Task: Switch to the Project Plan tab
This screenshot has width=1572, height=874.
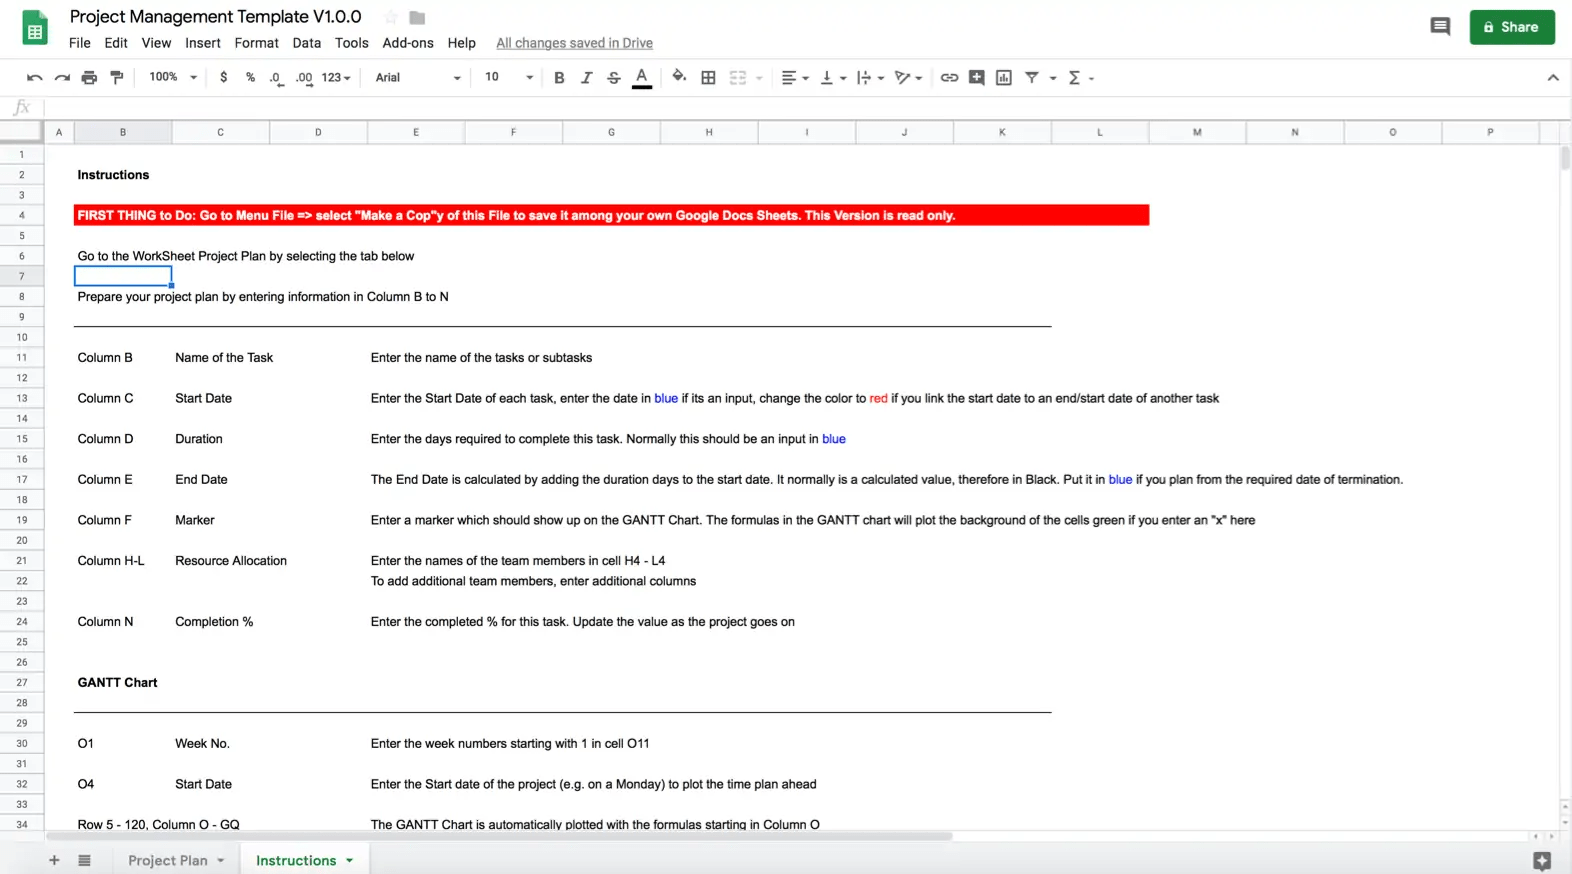Action: [x=168, y=860]
